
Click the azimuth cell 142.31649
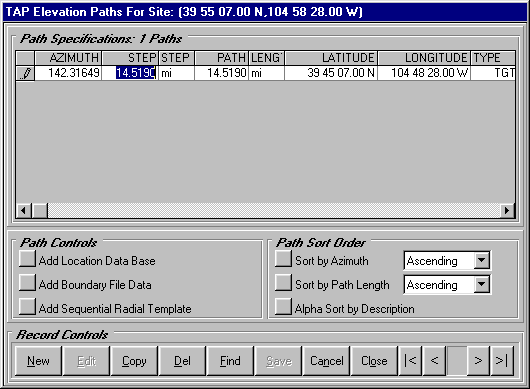(x=68, y=73)
